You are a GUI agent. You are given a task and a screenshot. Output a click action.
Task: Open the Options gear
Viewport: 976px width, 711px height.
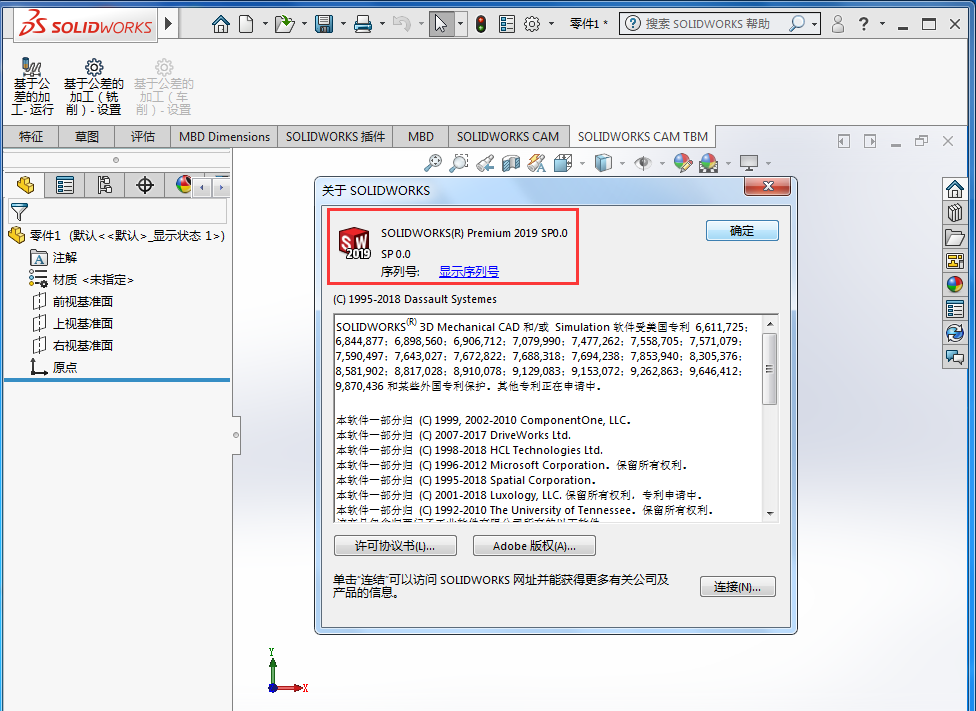pos(532,24)
